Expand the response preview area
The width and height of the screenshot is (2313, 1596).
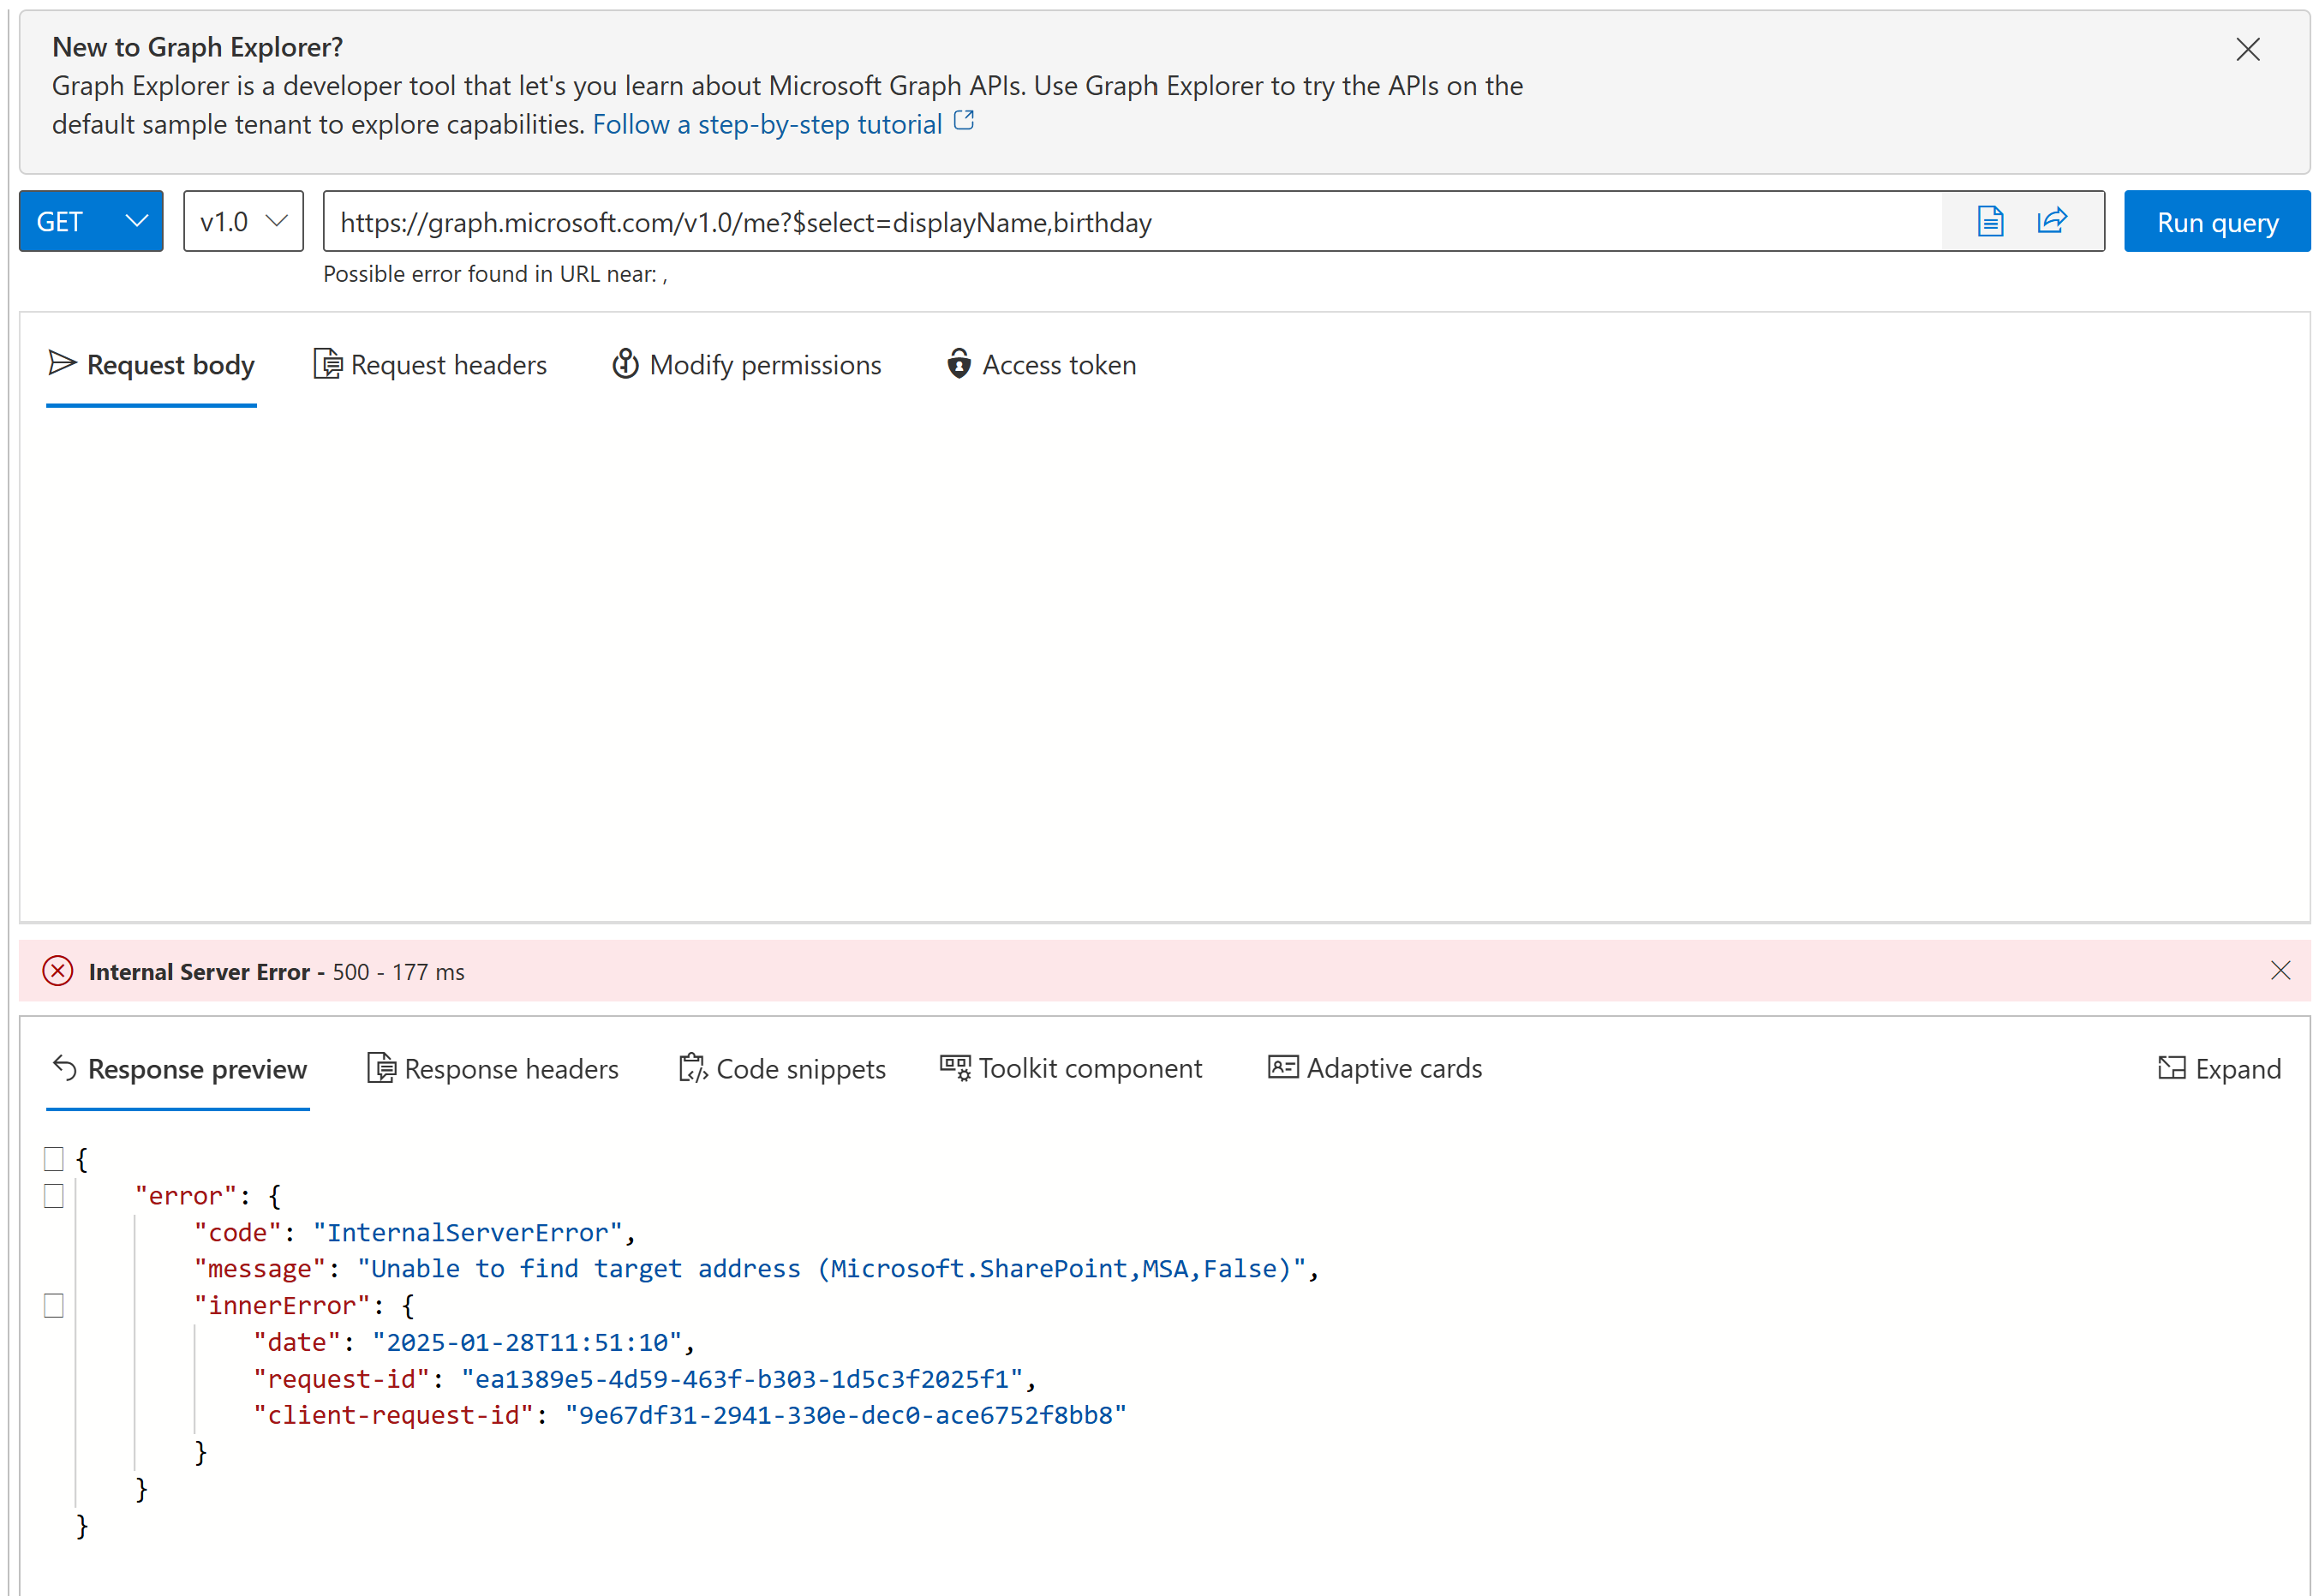pos(2219,1069)
